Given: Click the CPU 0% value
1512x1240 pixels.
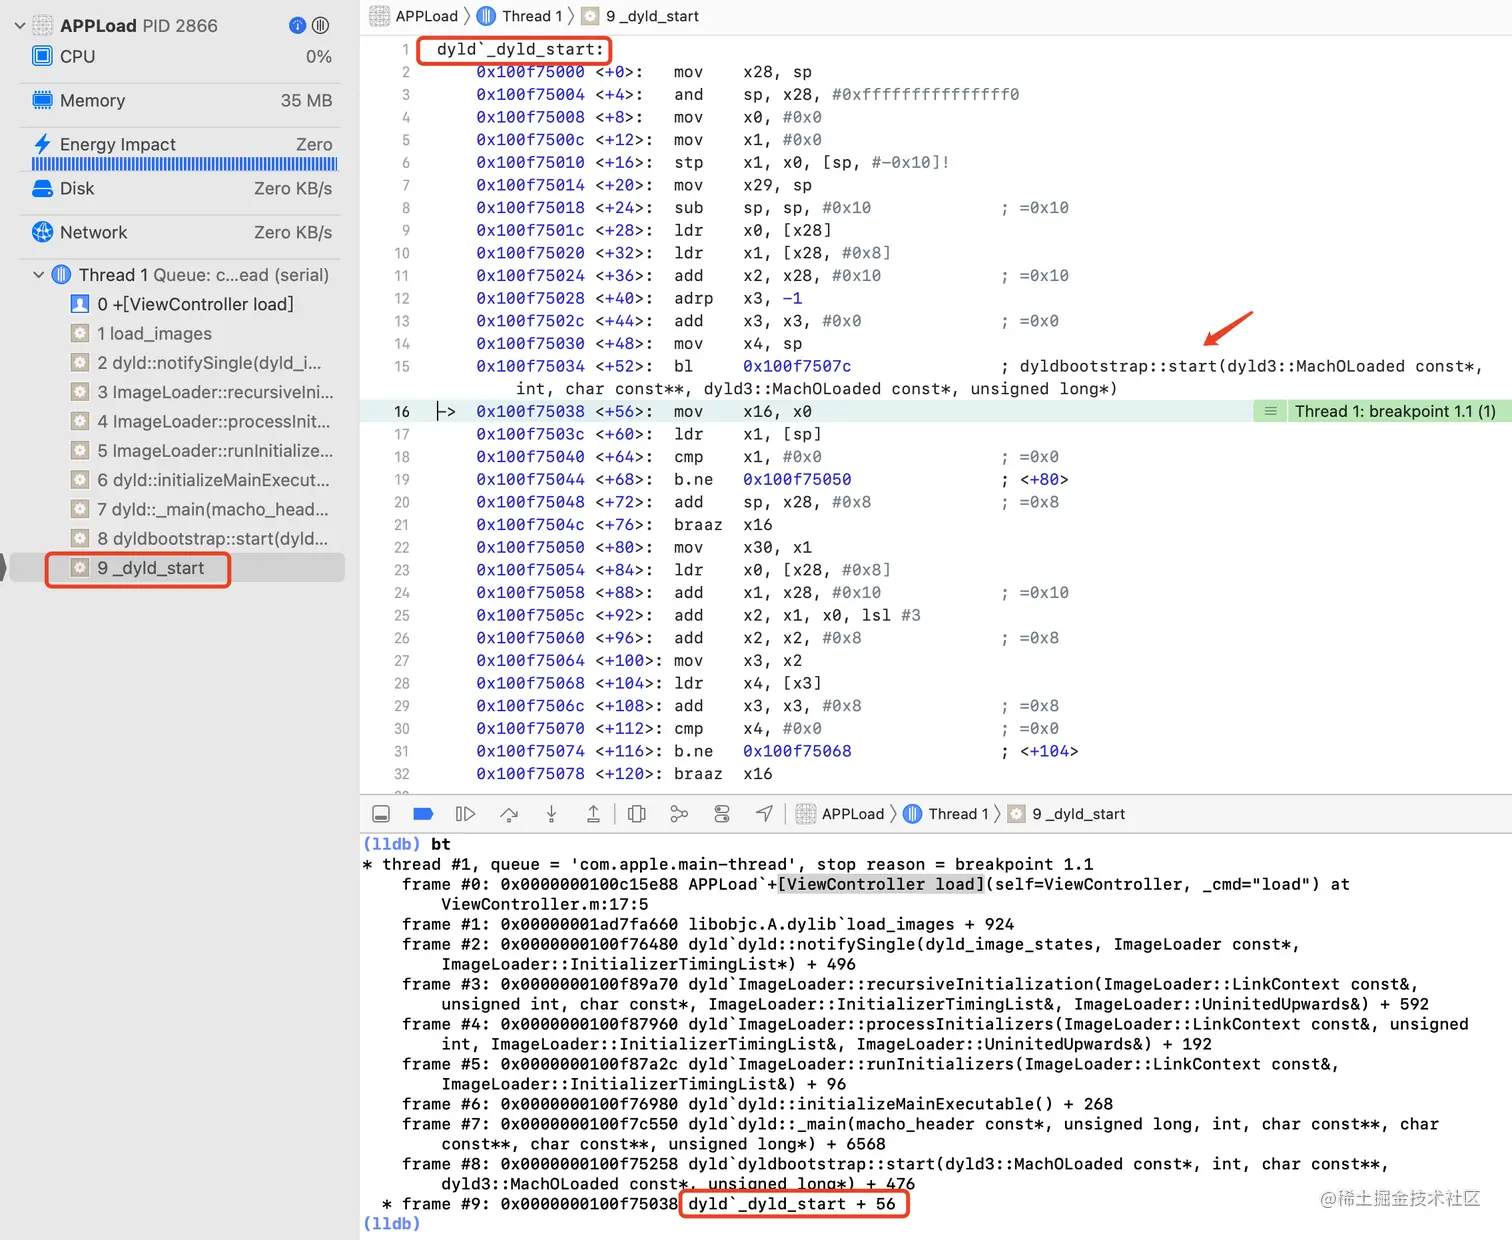Looking at the screenshot, I should coord(319,57).
